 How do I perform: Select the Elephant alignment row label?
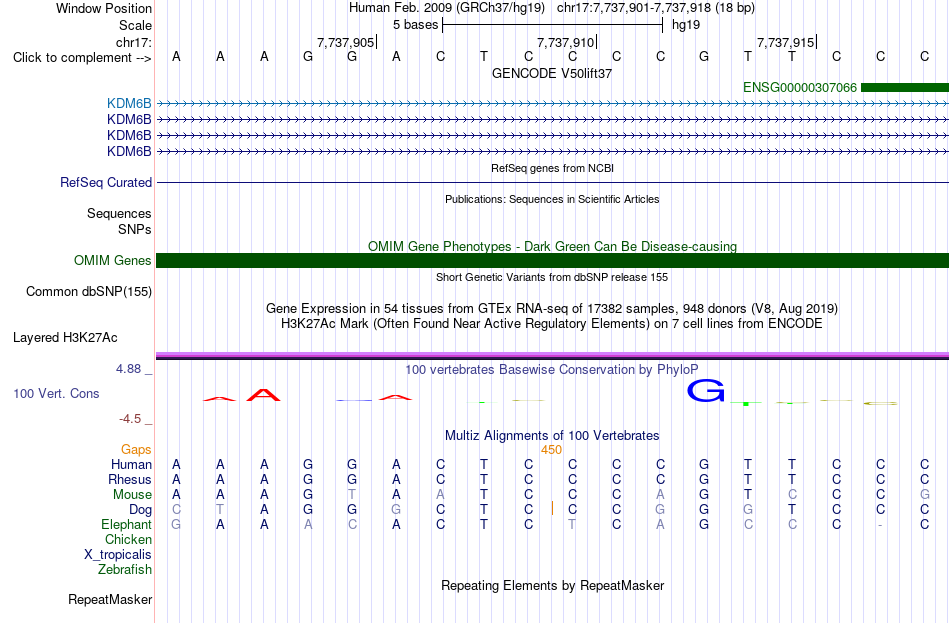tap(127, 525)
